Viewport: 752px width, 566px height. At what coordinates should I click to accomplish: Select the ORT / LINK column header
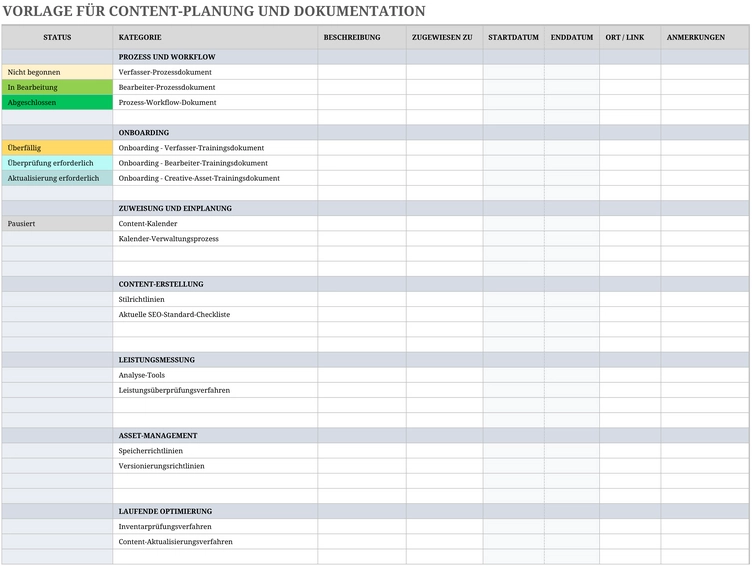pos(630,37)
